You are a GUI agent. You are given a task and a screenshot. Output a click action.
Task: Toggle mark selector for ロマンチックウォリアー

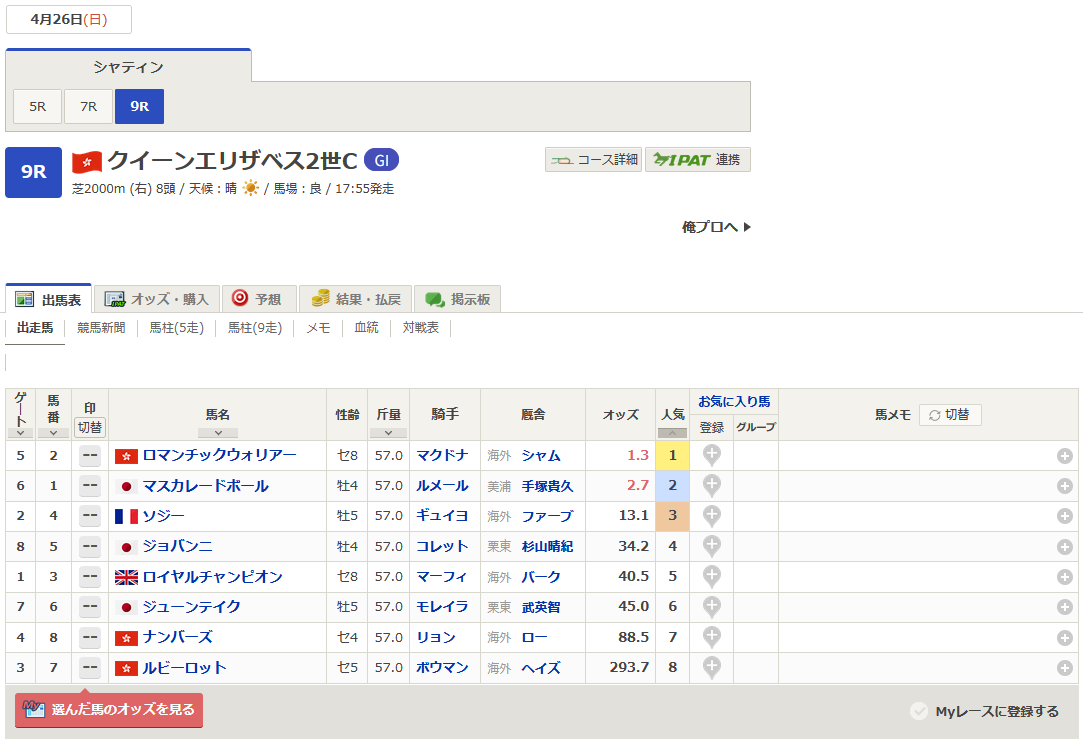tap(90, 456)
